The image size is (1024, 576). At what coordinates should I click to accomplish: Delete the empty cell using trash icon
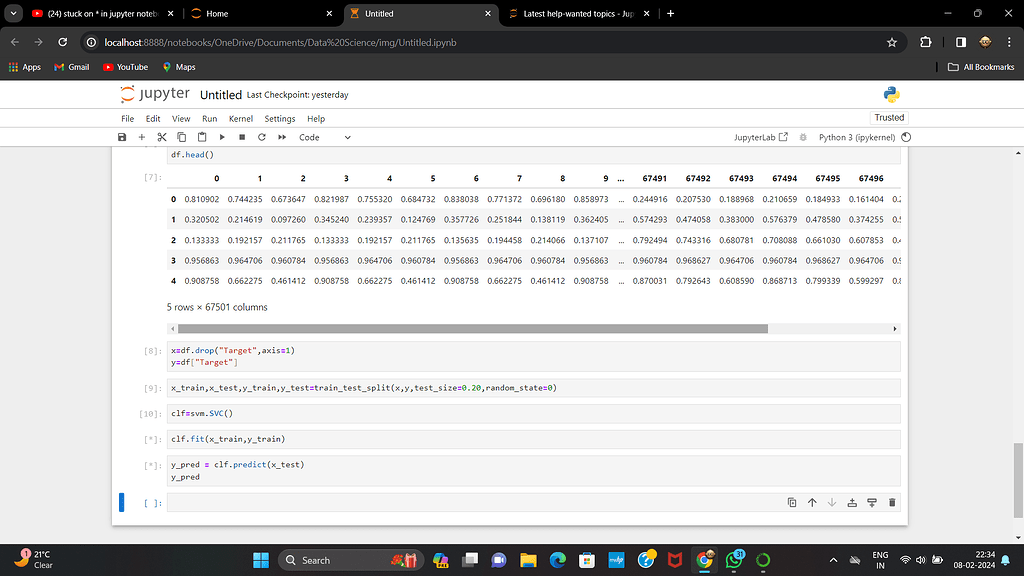pyautogui.click(x=892, y=503)
